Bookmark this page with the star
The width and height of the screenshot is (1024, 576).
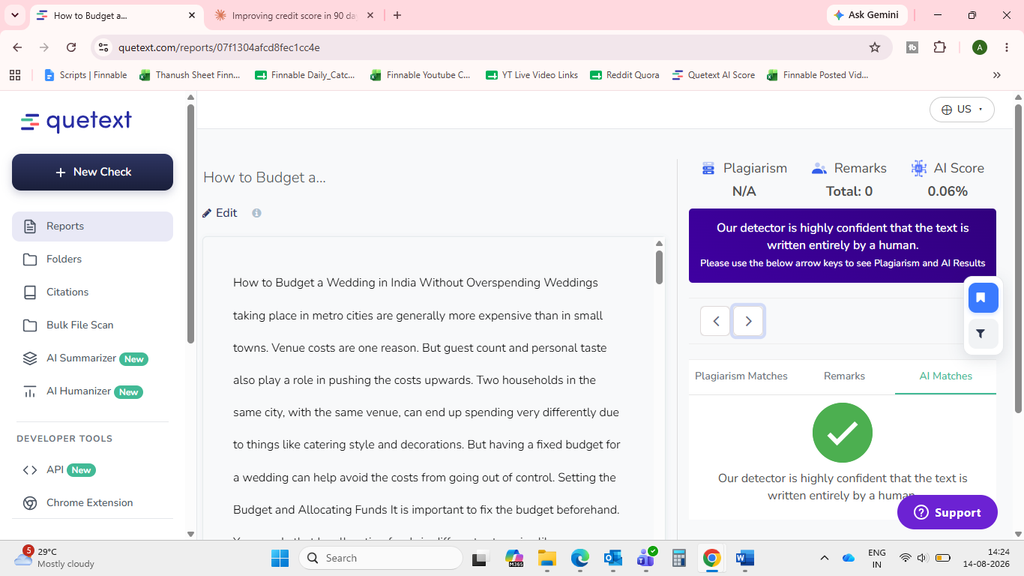click(874, 48)
